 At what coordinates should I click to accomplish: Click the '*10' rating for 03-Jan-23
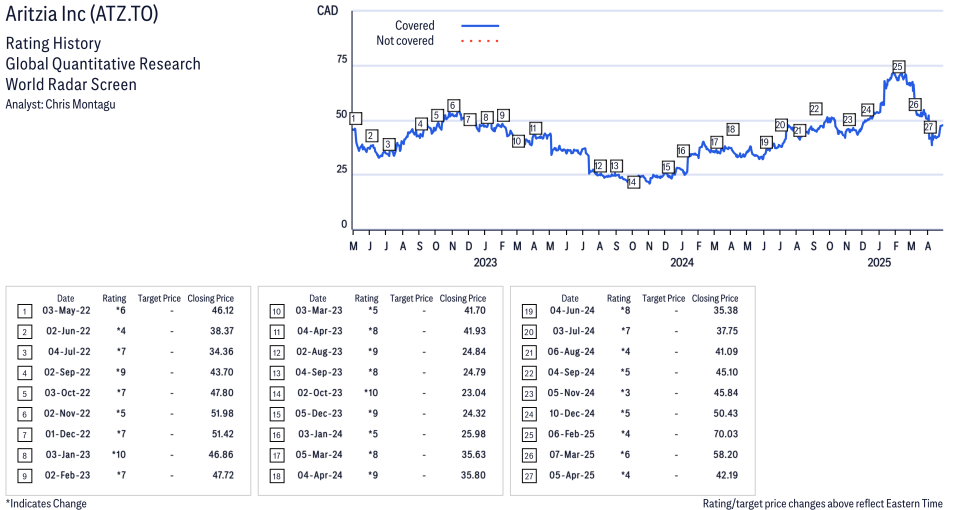[119, 455]
